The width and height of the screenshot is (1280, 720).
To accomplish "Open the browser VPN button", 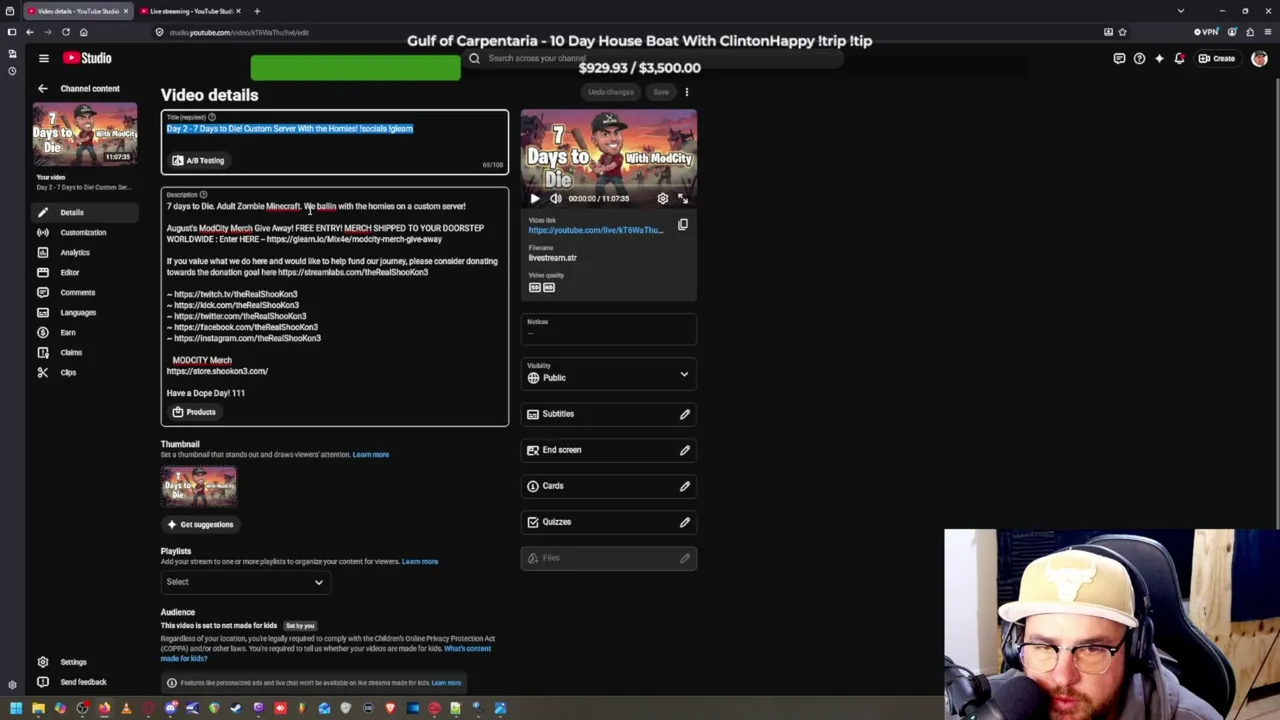I will [x=1206, y=32].
